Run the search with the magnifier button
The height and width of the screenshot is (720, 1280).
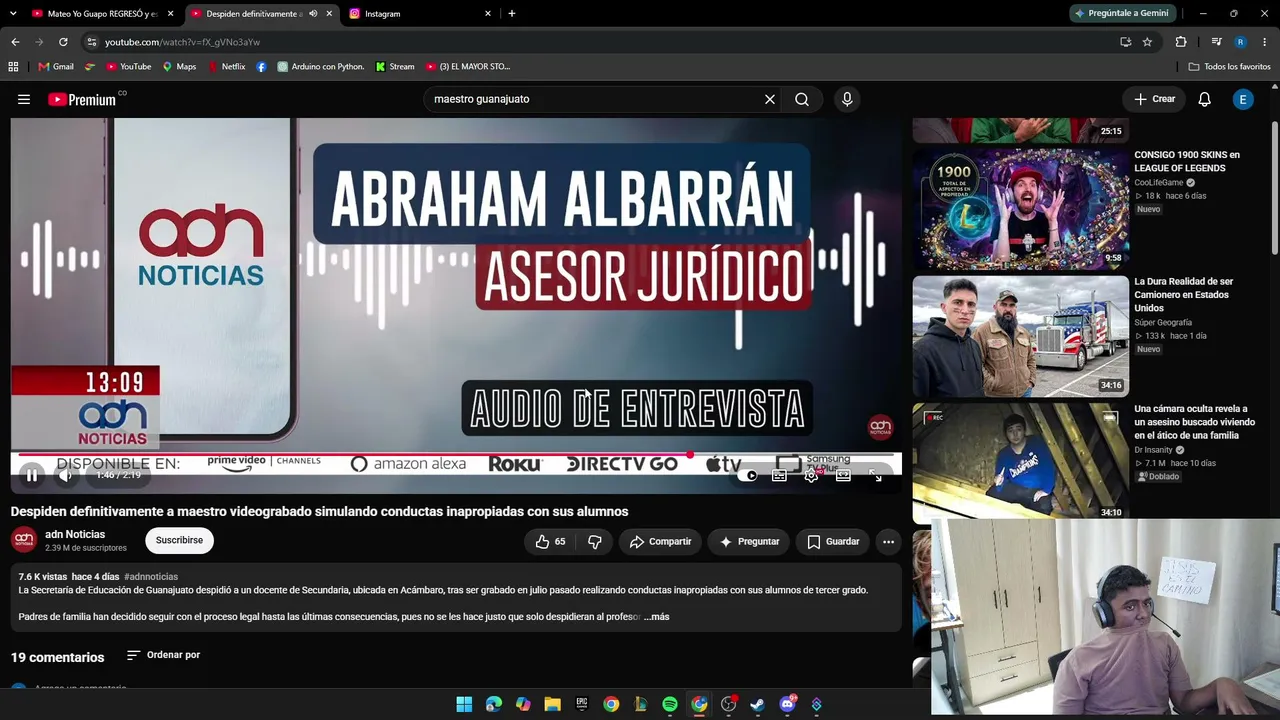tap(802, 99)
